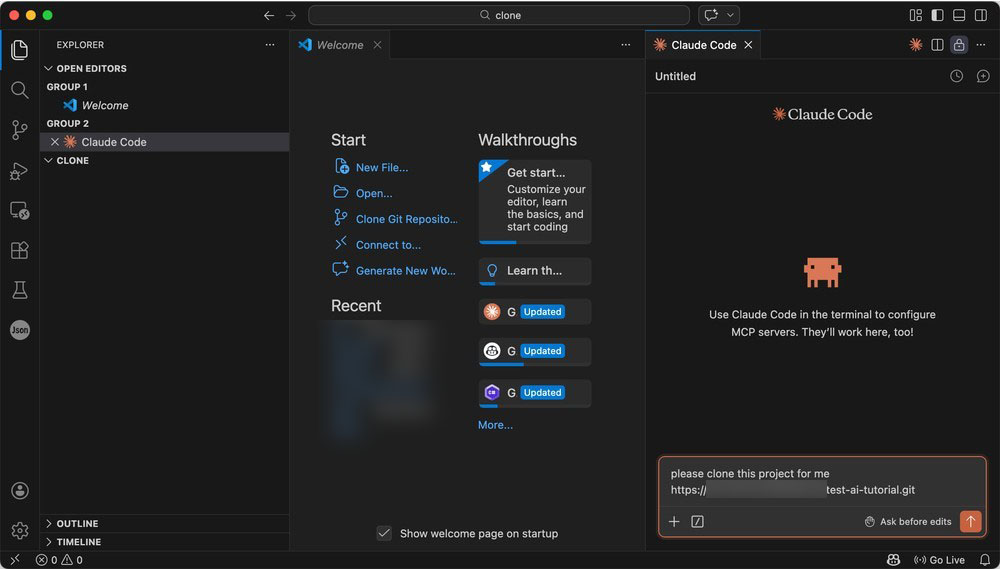Focus the command center search box
Screen dimensions: 1000x569
(x=499, y=15)
